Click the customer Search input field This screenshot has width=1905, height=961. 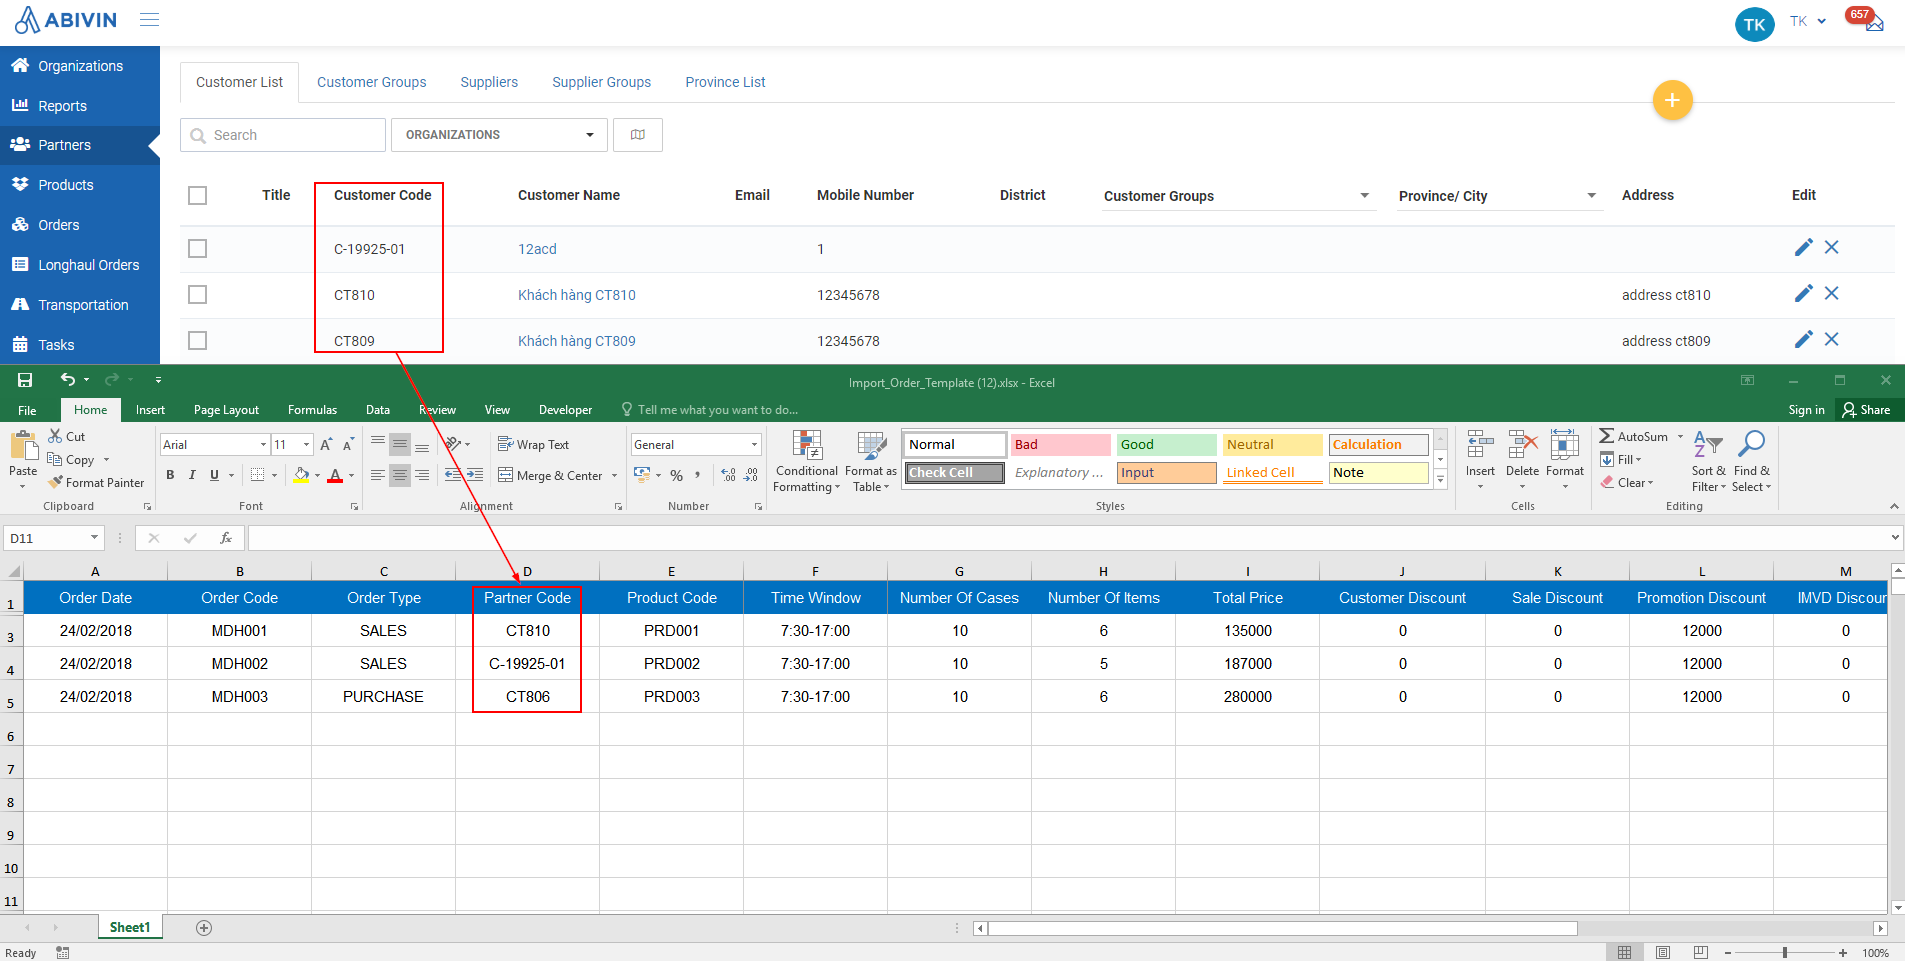283,135
